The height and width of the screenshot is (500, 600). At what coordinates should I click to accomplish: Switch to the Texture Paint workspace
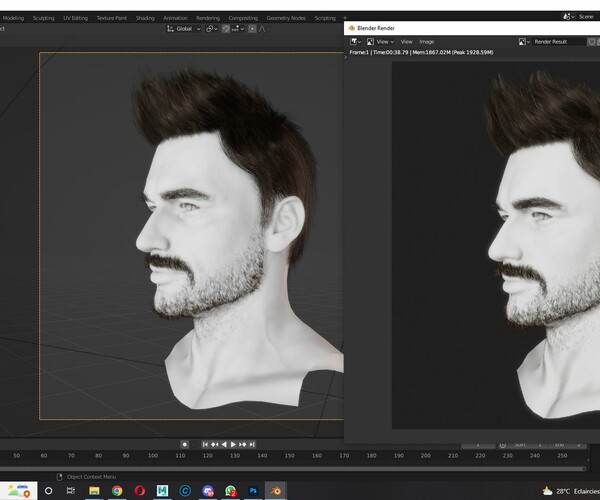pos(111,18)
